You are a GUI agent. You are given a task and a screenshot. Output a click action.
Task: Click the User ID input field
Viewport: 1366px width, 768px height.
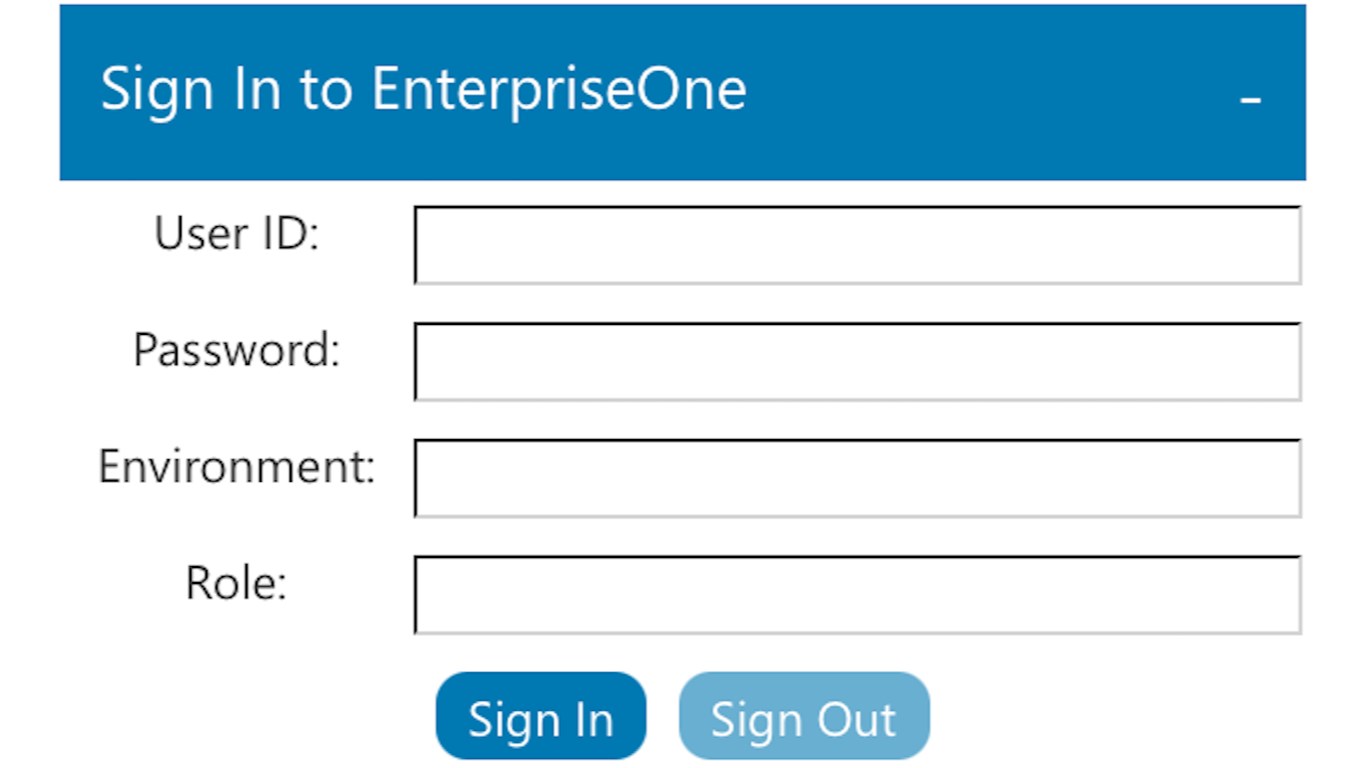tap(857, 245)
